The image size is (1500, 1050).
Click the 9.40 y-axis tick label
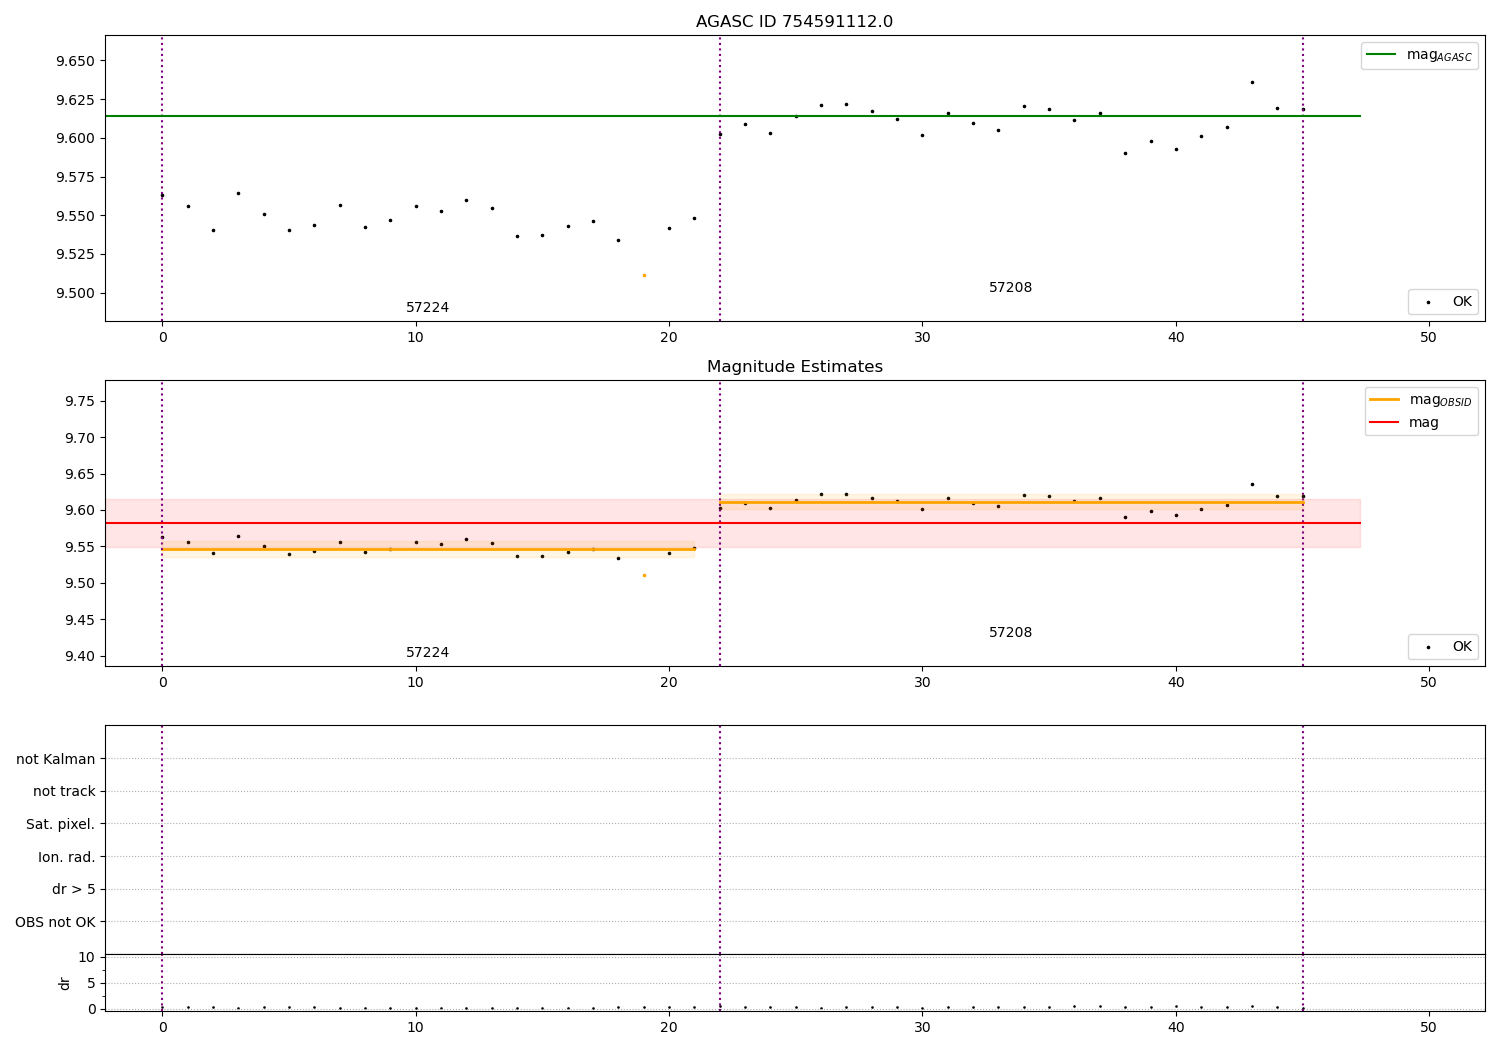pos(80,657)
